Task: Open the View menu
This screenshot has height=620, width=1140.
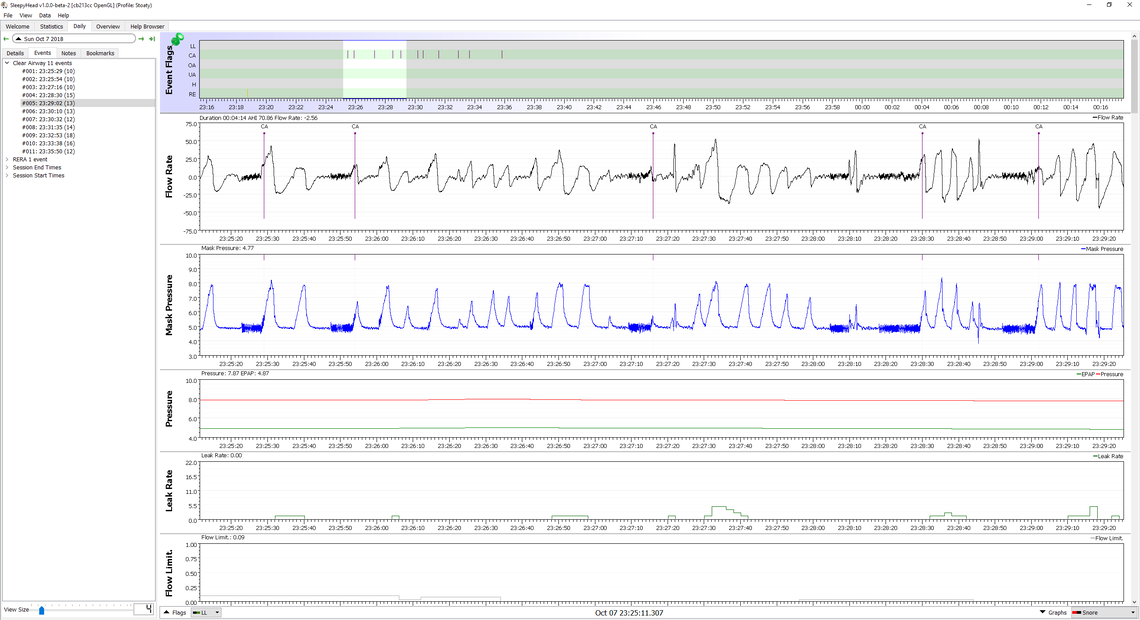Action: [x=25, y=15]
